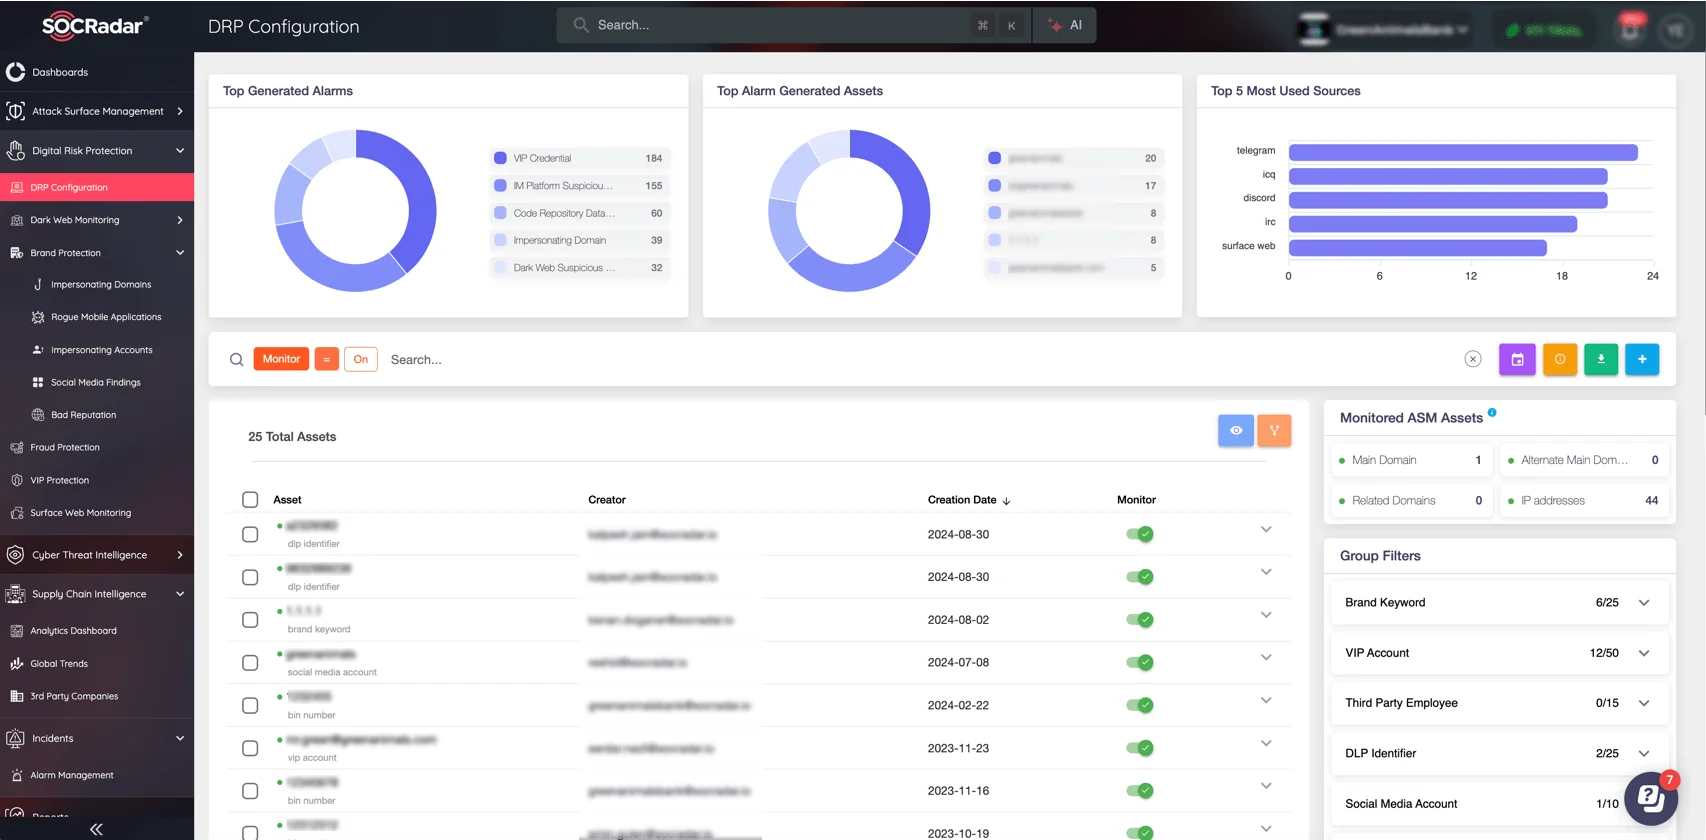Expand row details for 2024-08-02 asset
1706x840 pixels.
[1266, 615]
